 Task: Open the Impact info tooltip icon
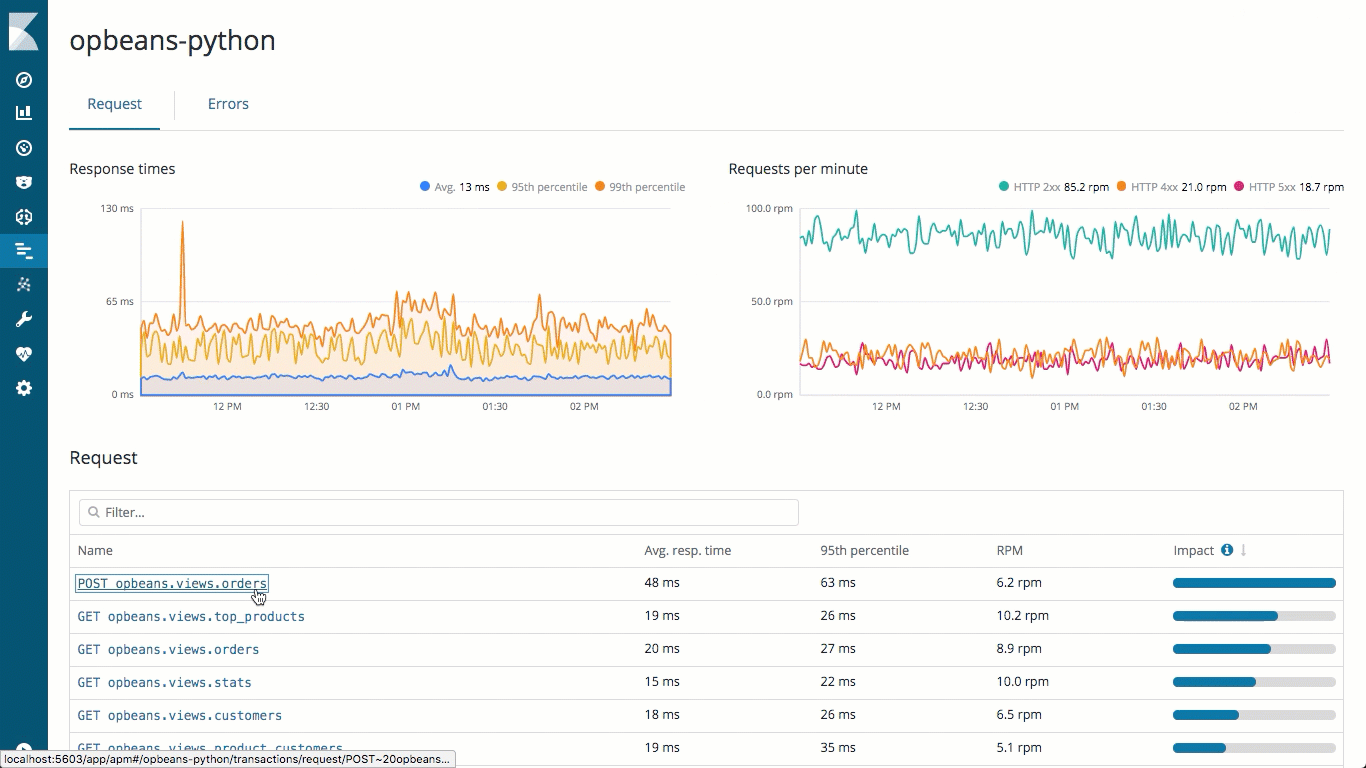[x=1225, y=549]
